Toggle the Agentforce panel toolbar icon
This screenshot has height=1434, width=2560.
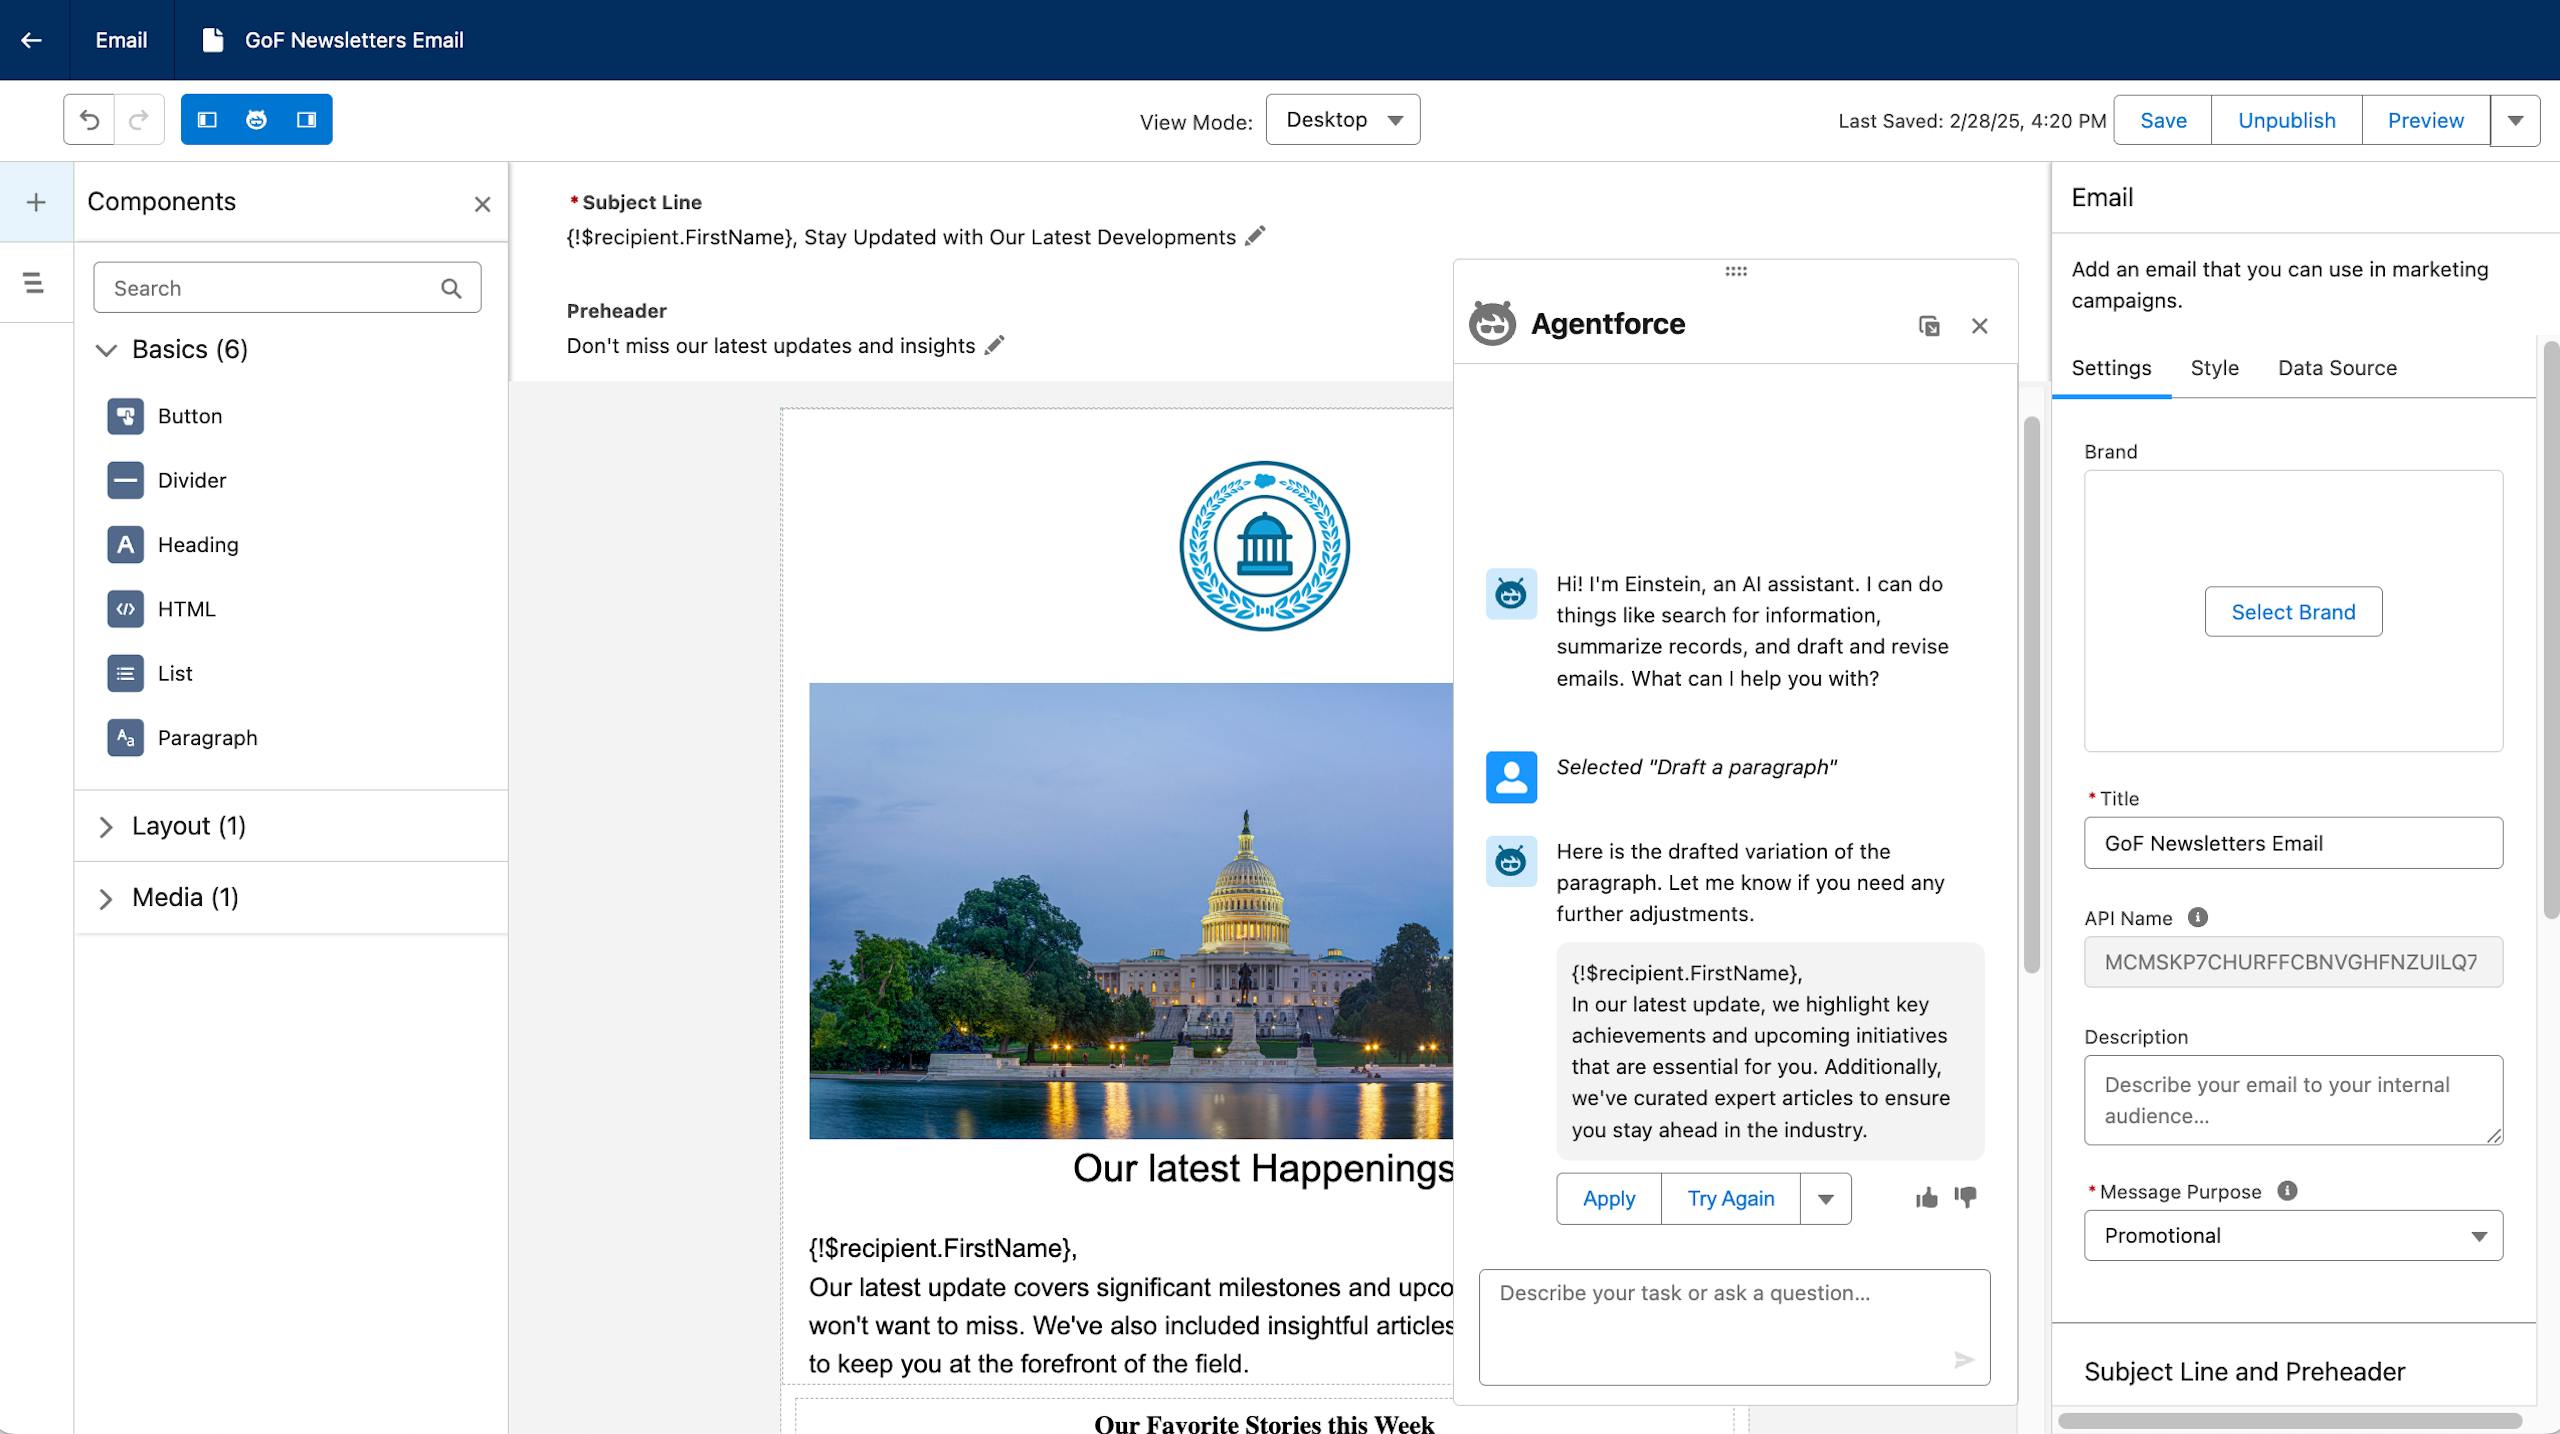[256, 120]
